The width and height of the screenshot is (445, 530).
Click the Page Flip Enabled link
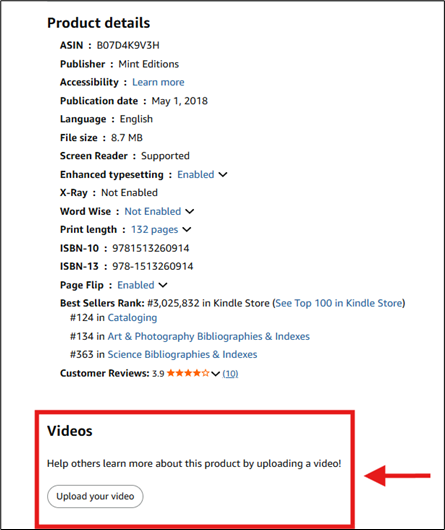pyautogui.click(x=135, y=285)
